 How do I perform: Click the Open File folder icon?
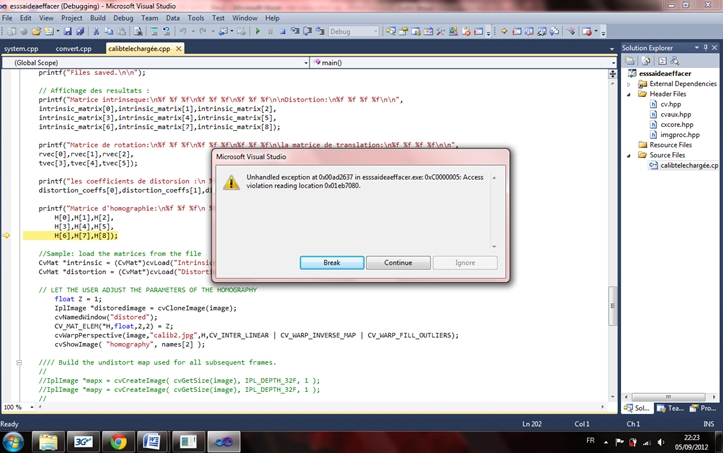[36, 31]
